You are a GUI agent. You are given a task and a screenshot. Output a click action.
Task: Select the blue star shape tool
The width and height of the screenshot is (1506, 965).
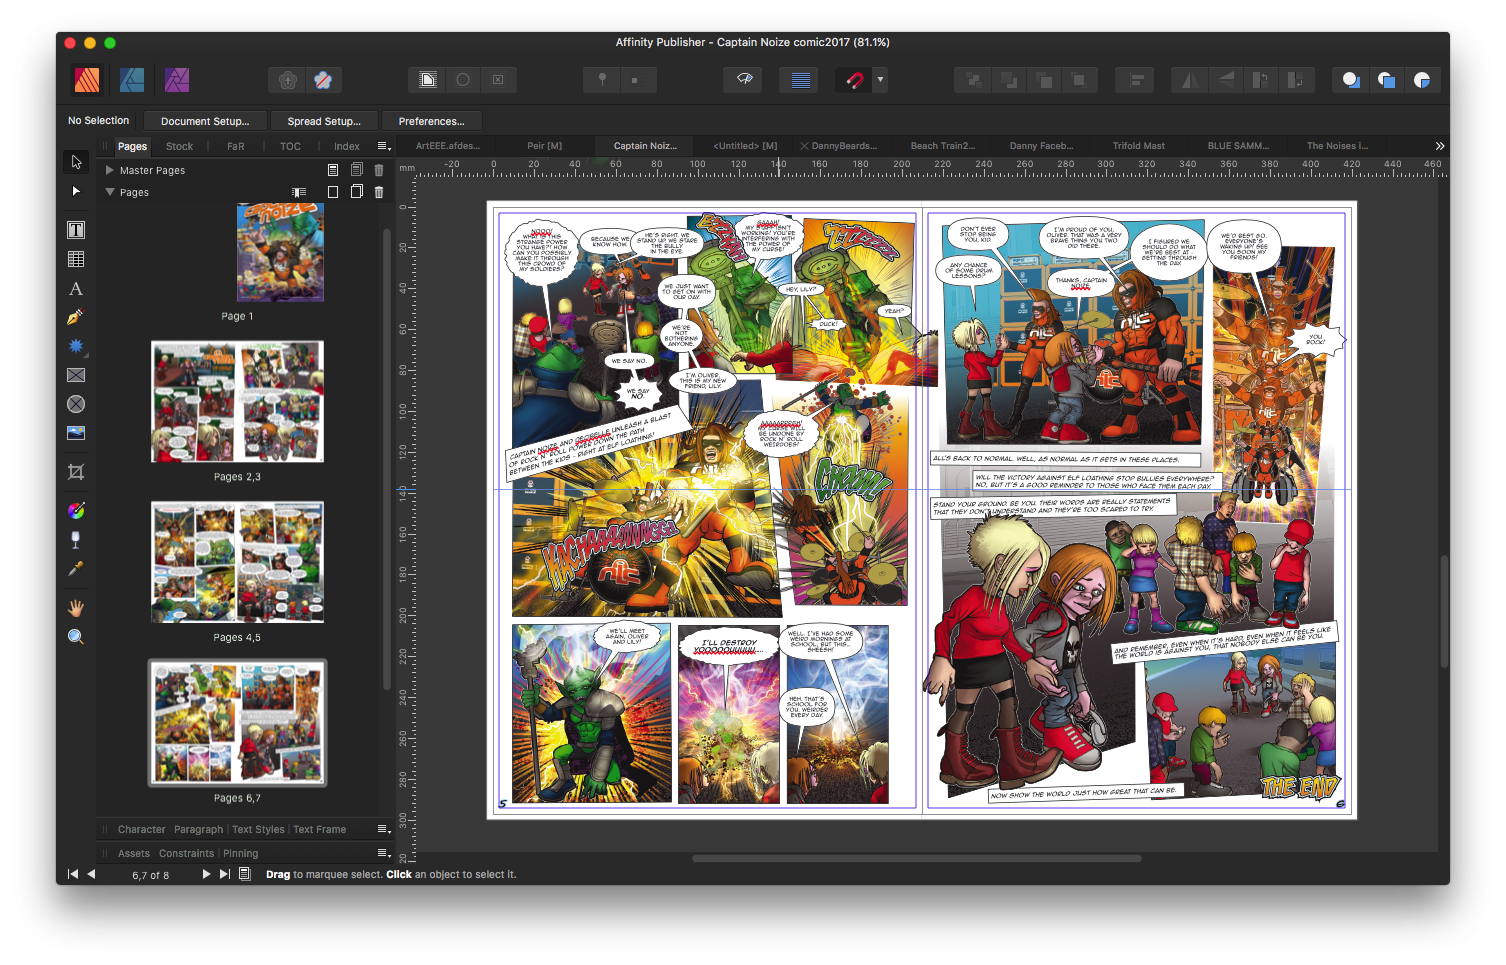tap(76, 346)
